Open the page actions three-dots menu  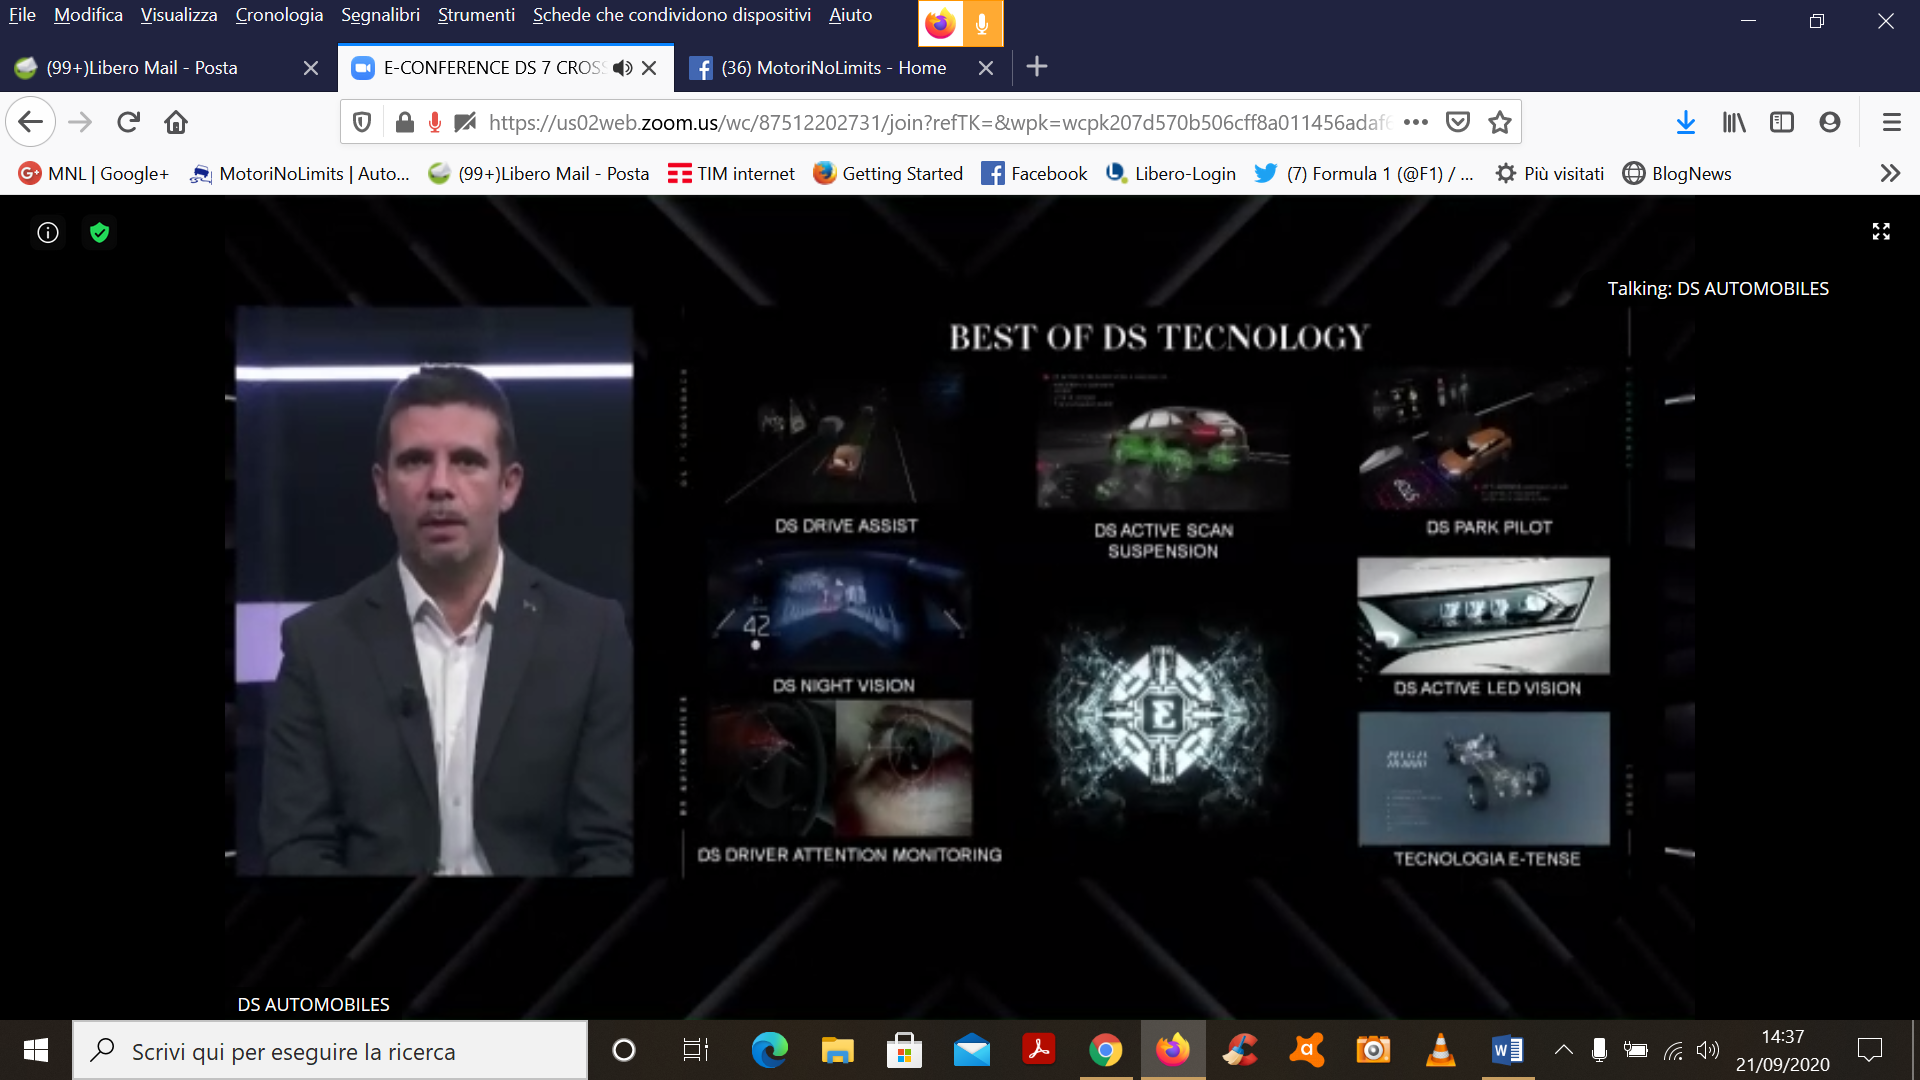point(1416,122)
